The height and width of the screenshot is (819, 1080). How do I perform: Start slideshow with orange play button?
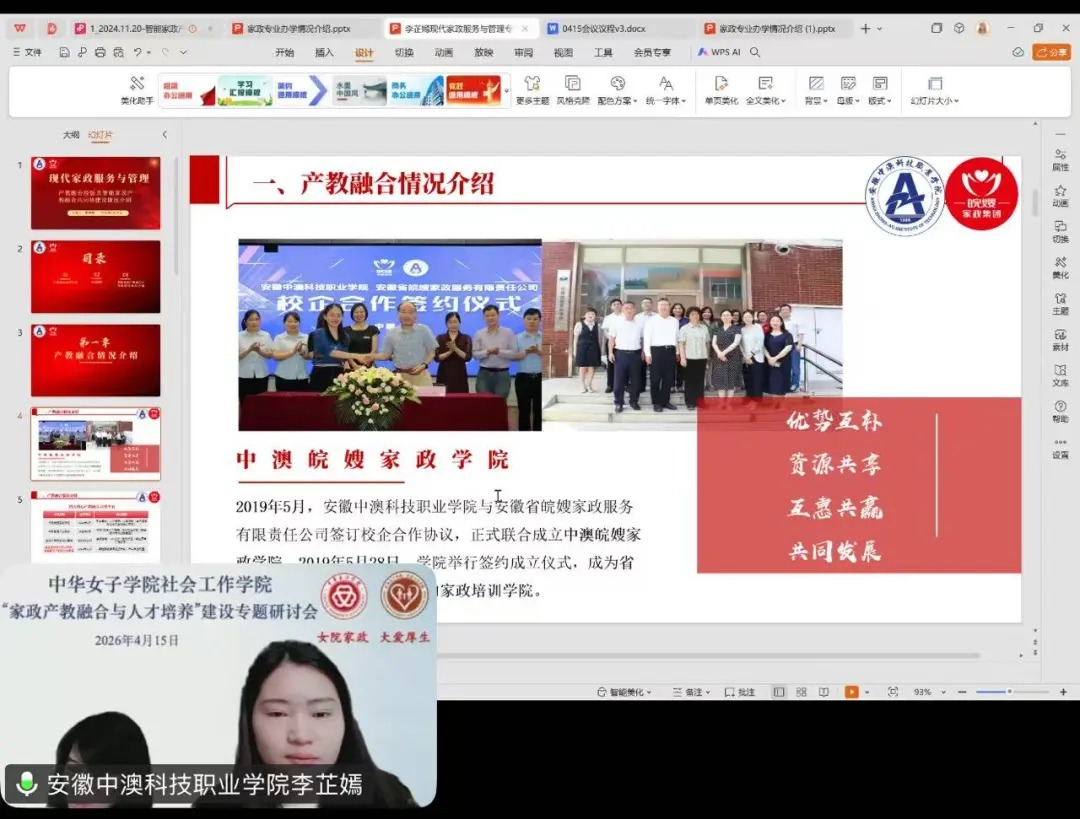851,692
